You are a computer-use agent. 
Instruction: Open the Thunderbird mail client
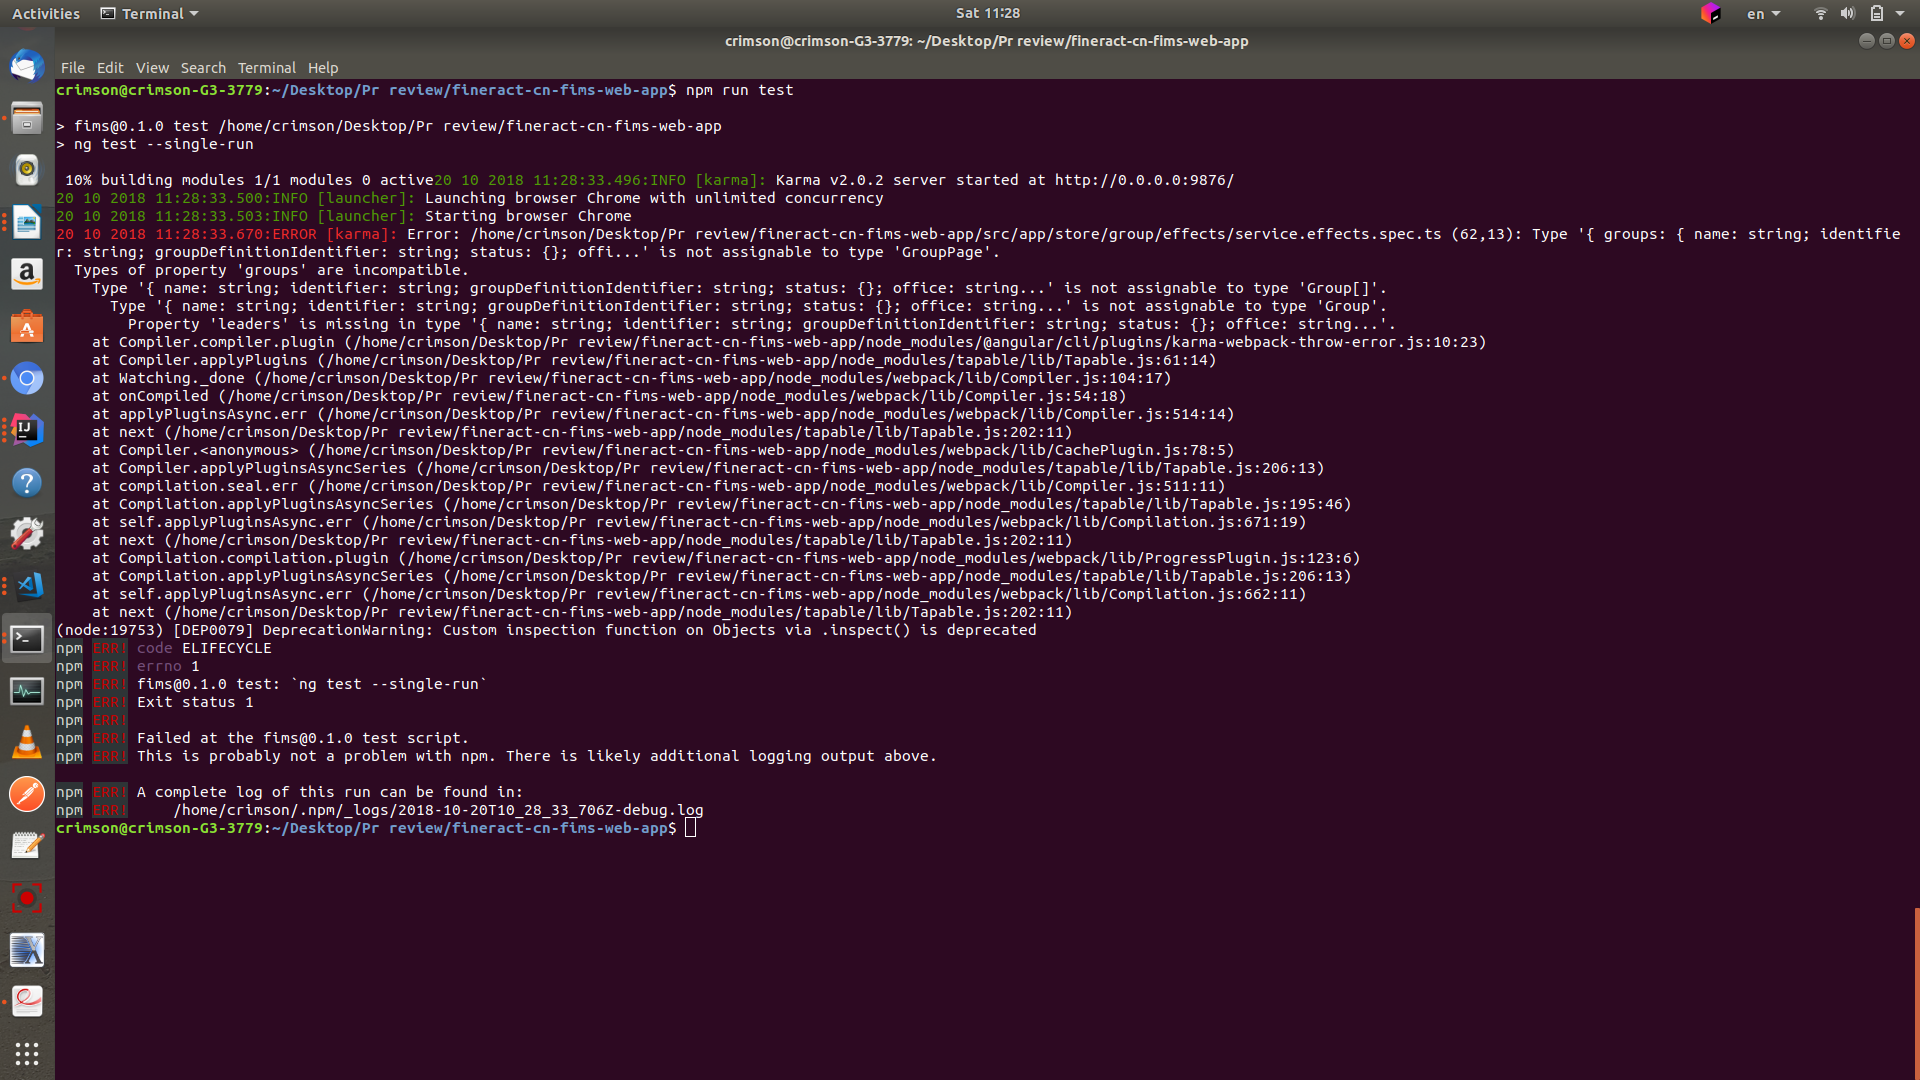tap(27, 66)
